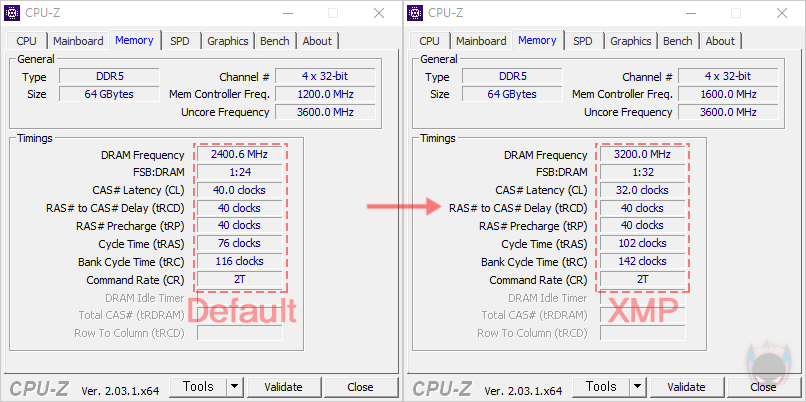Viewport: 806px width, 402px height.
Task: Switch to Mainboard tab in left CPU-Z window
Action: click(78, 41)
